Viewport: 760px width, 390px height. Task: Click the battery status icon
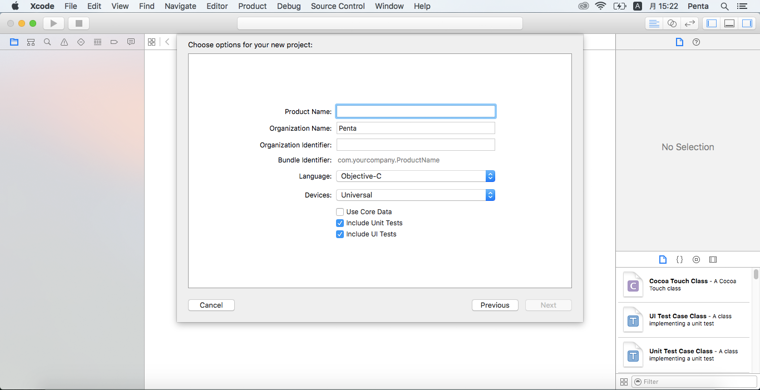tap(620, 6)
